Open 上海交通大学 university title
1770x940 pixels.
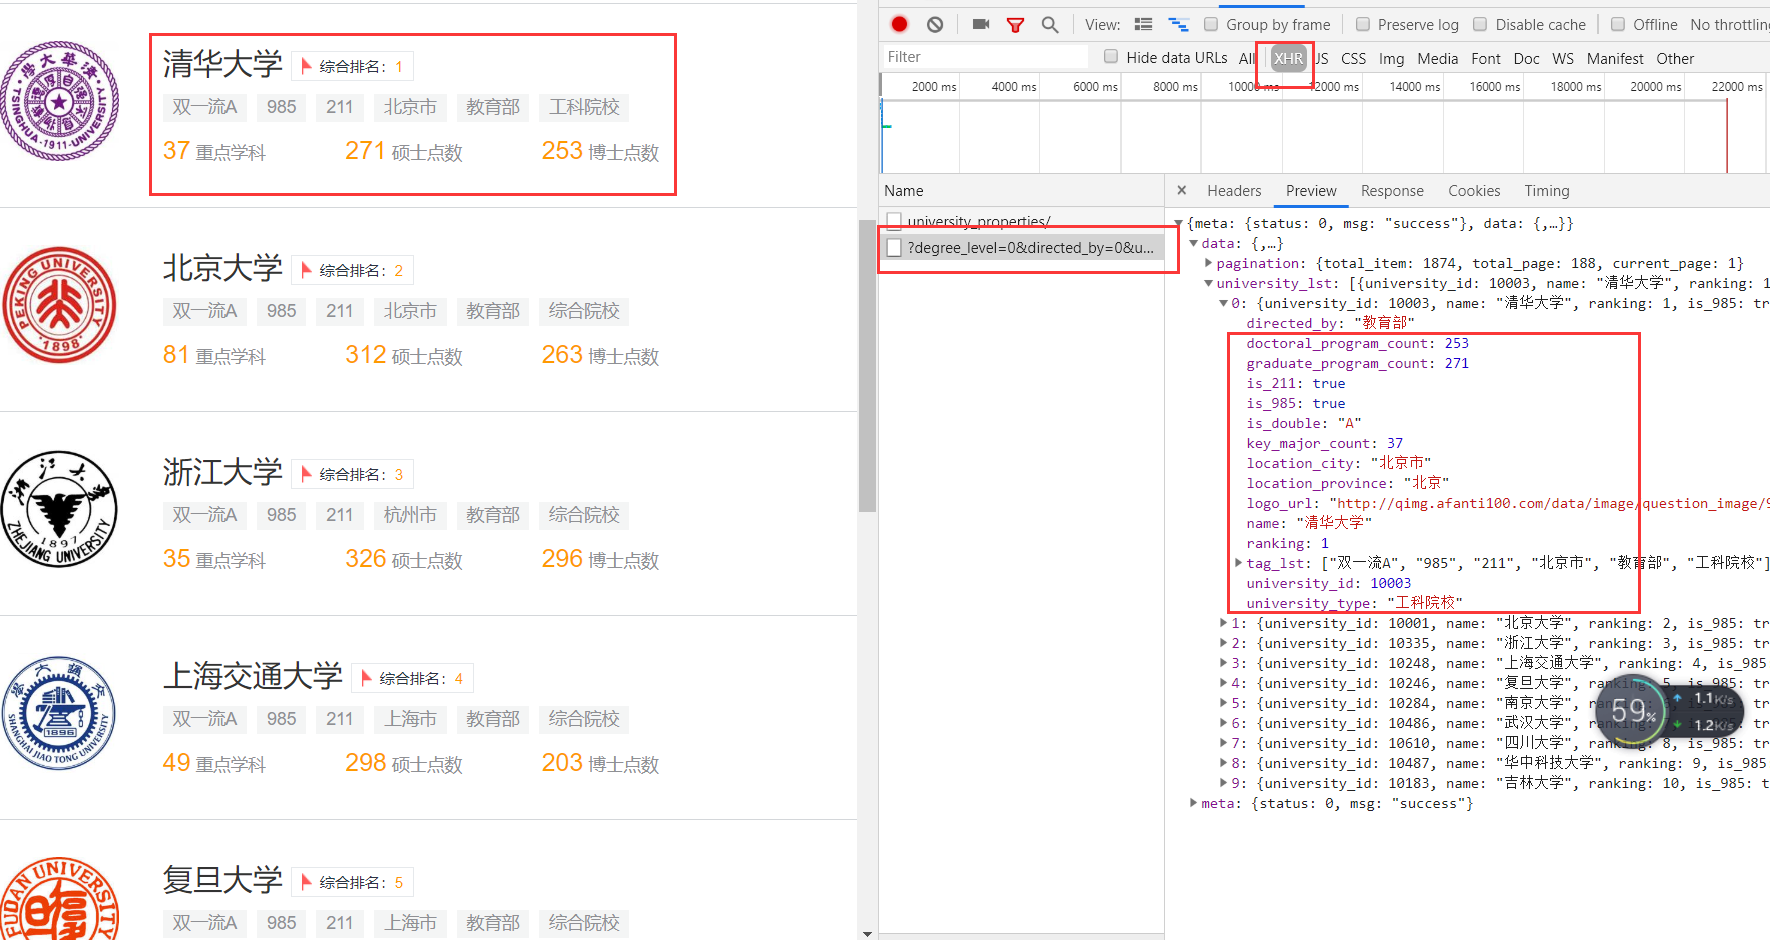tap(252, 676)
